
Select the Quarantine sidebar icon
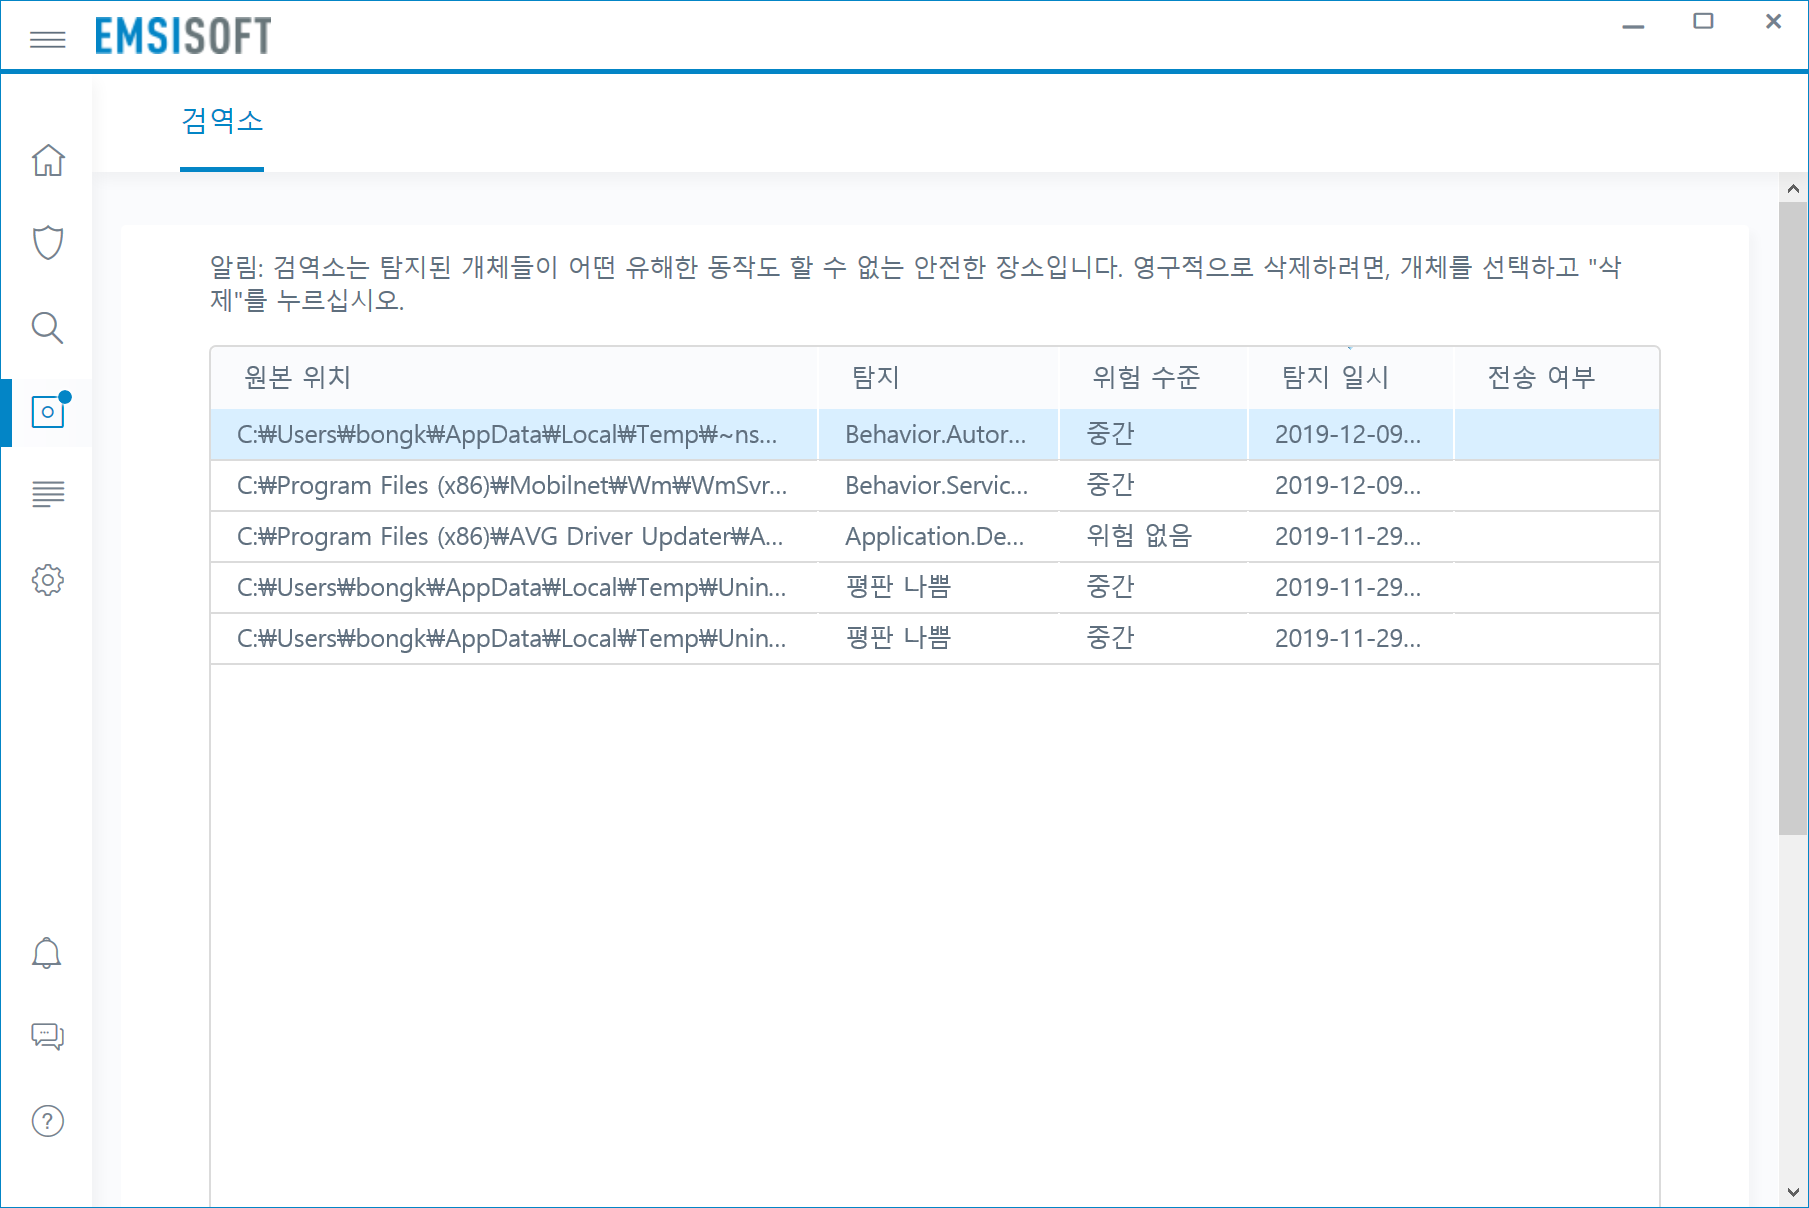point(47,412)
